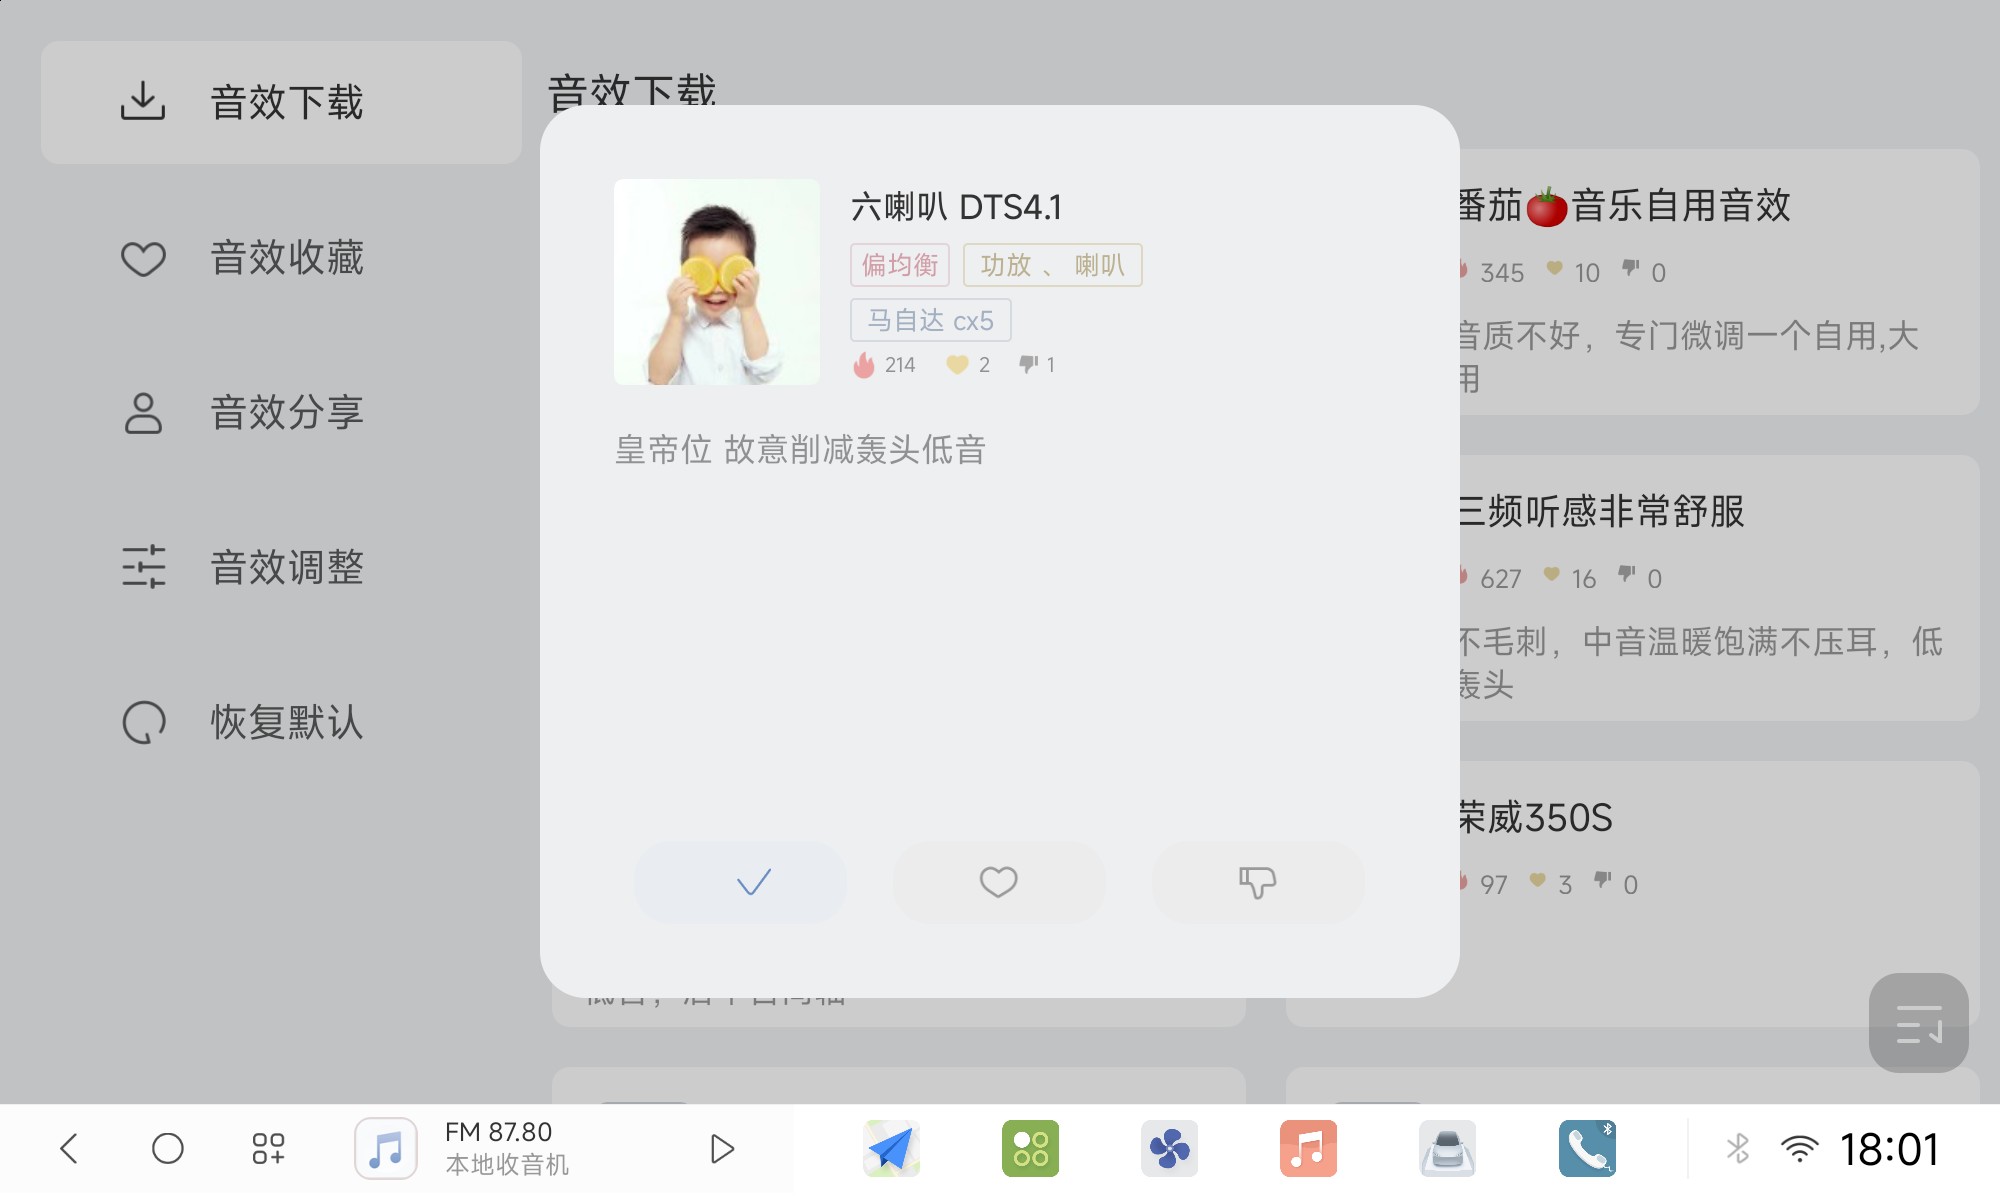Open 音效分享 via the person icon

[x=143, y=412]
